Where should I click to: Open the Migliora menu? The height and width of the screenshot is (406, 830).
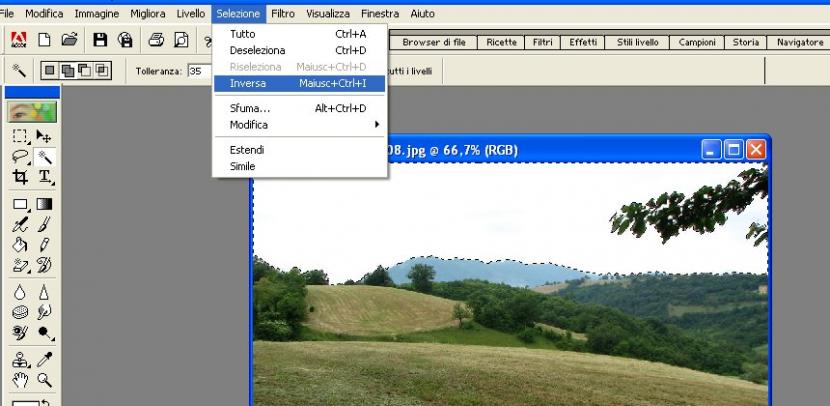pos(148,14)
